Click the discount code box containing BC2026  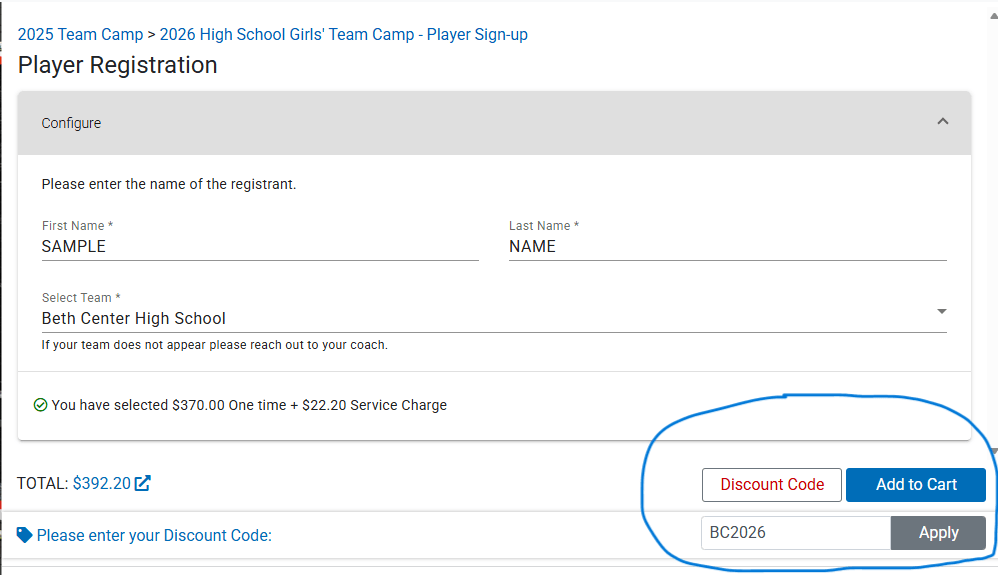(795, 533)
